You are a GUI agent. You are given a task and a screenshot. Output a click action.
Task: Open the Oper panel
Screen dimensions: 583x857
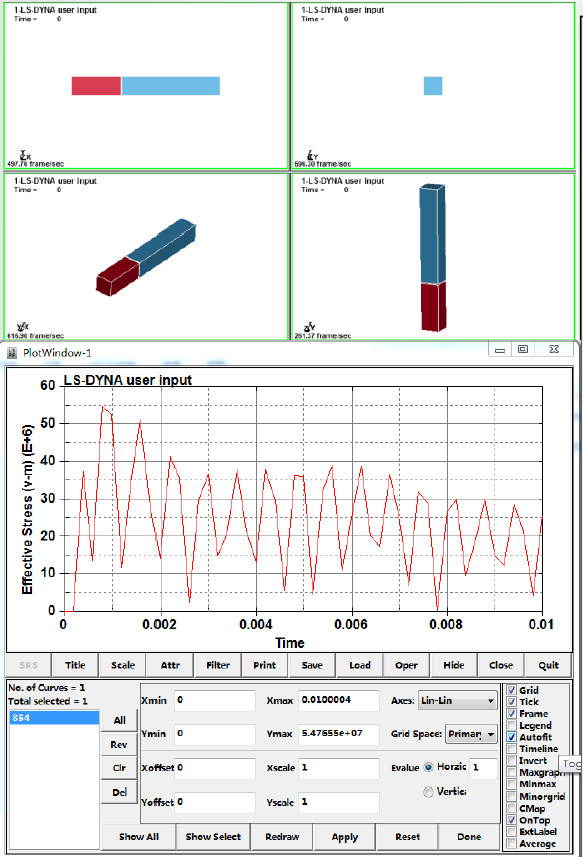pos(407,665)
